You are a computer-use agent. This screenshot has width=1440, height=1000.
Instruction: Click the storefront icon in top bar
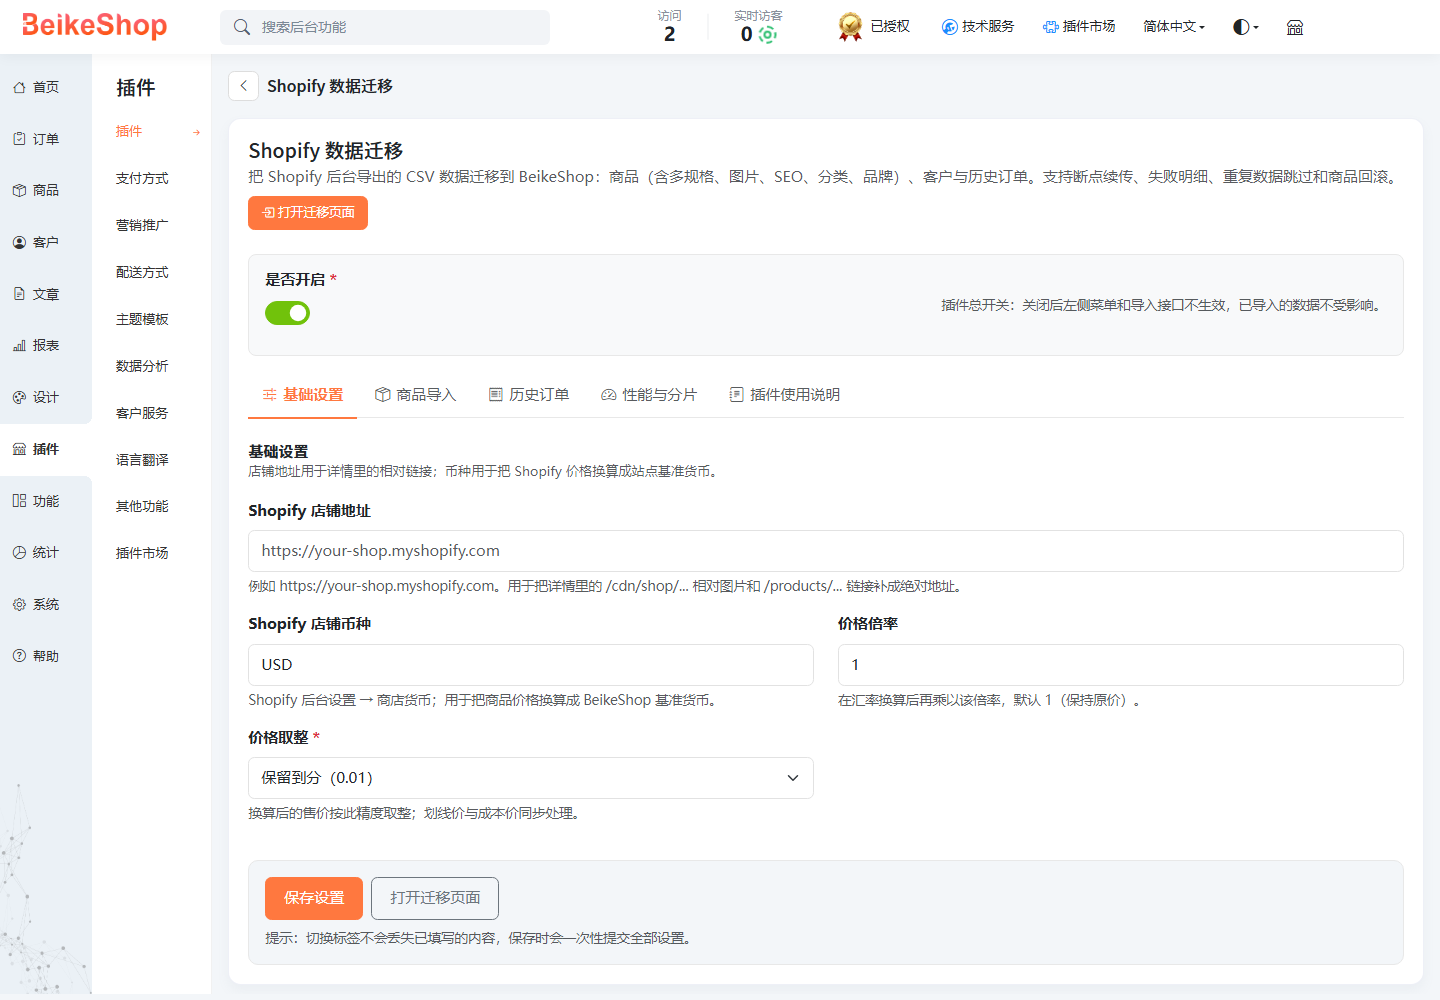click(1295, 27)
